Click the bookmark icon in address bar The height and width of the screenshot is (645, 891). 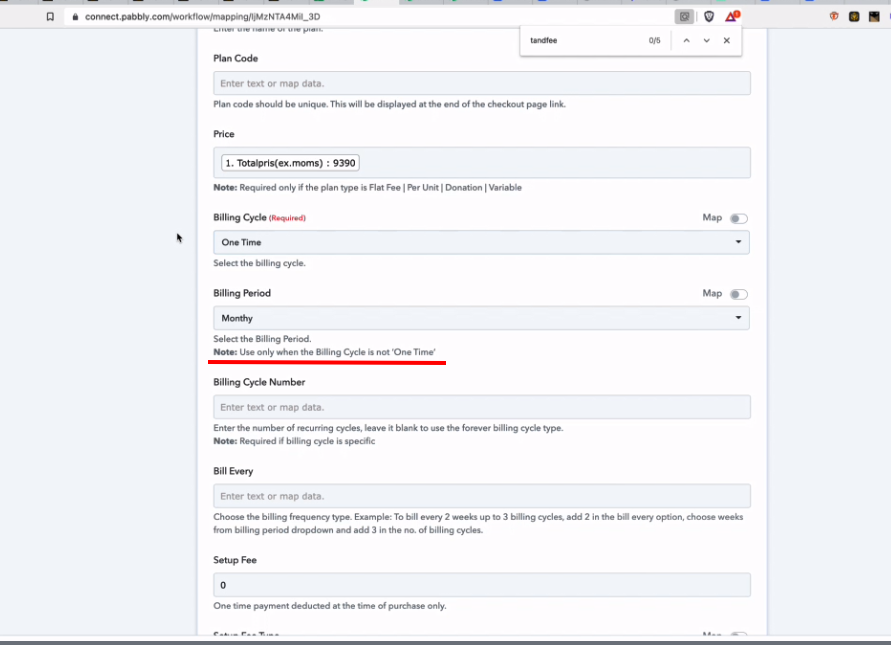coord(50,17)
